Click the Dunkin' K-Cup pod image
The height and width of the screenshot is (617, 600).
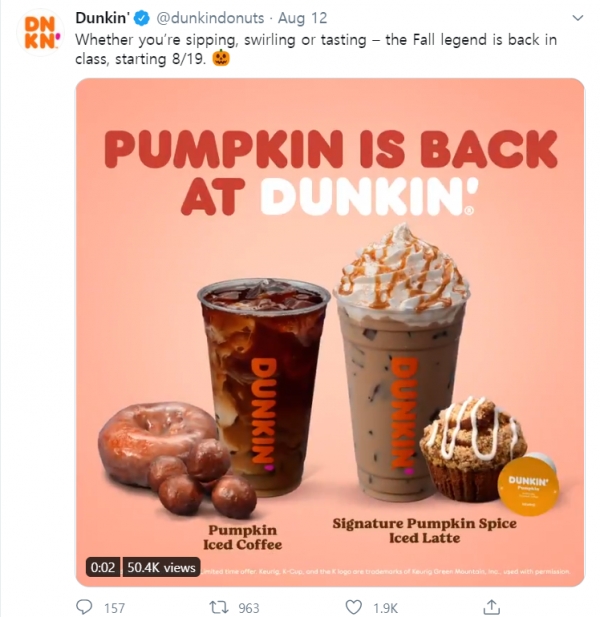528,484
